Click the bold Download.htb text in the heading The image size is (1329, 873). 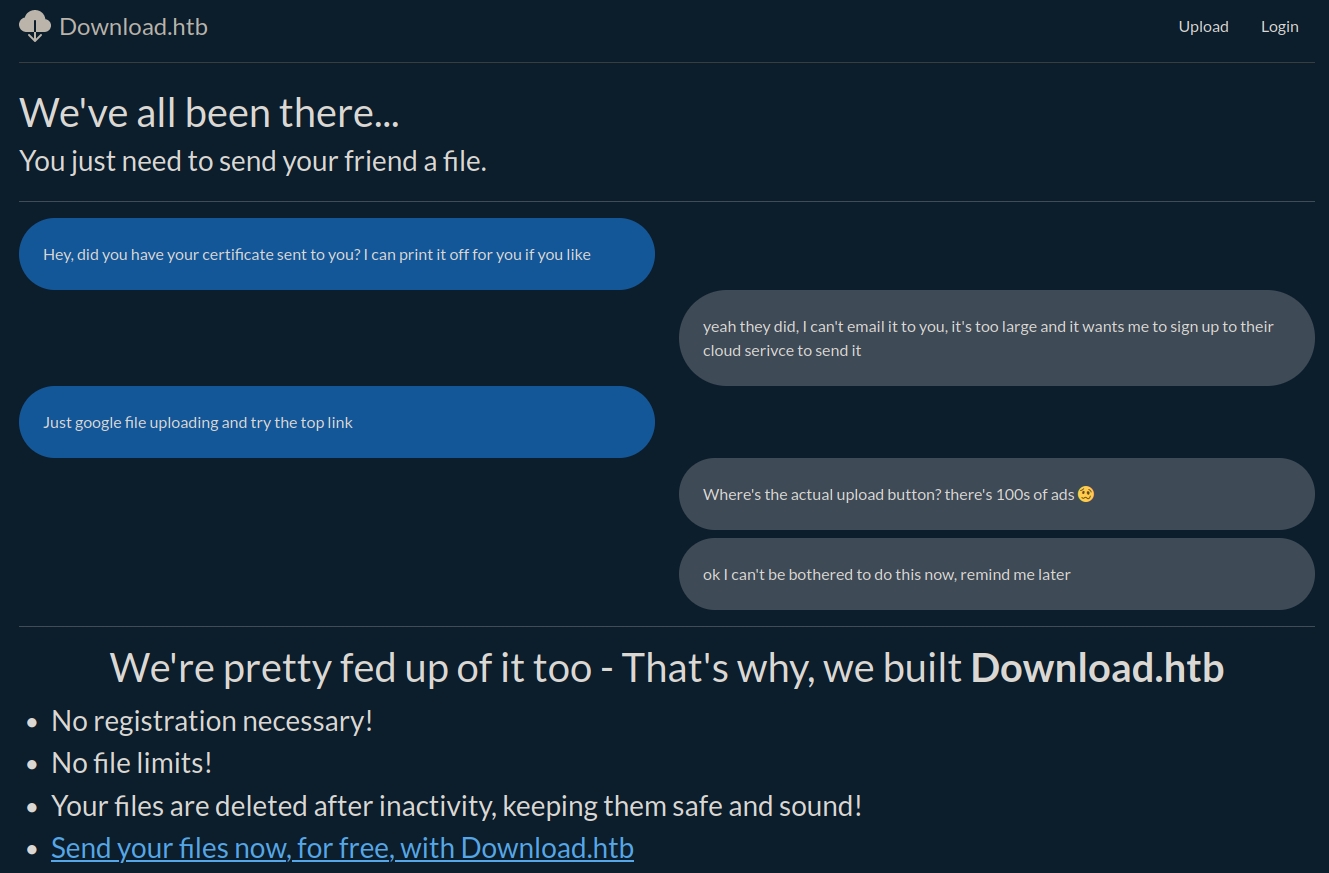pos(1097,668)
